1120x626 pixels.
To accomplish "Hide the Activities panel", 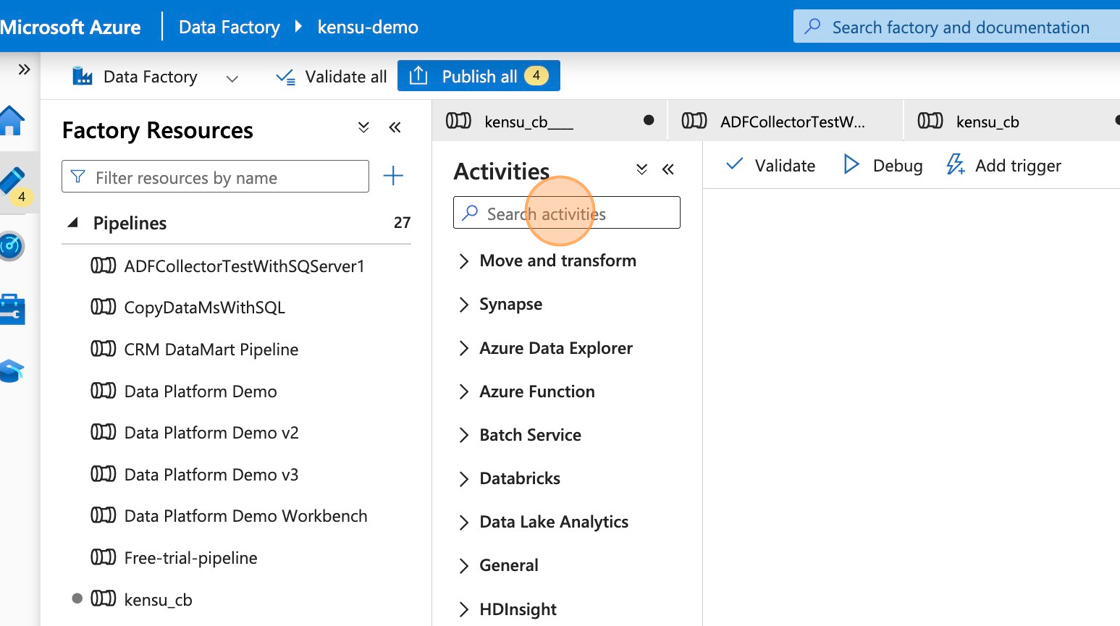I will click(x=668, y=169).
